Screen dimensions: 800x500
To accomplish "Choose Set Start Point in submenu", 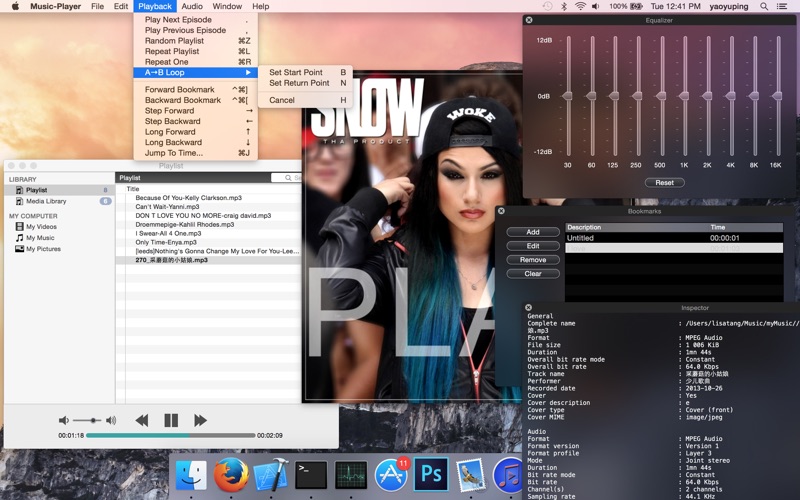I will (305, 72).
